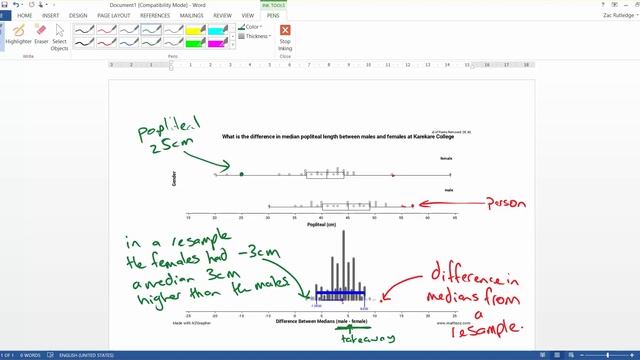This screenshot has width=640, height=360.
Task: Adjust the zoom slider handle
Action: point(608,356)
